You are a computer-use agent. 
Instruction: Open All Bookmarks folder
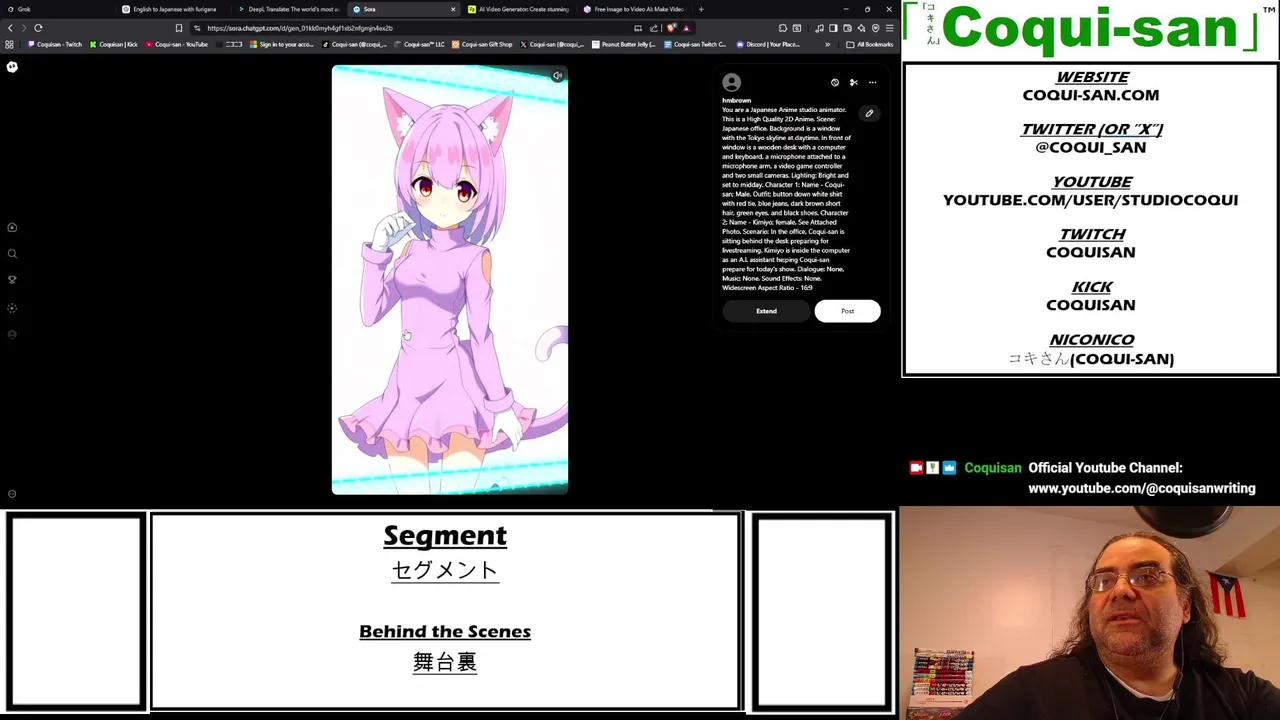pos(870,44)
